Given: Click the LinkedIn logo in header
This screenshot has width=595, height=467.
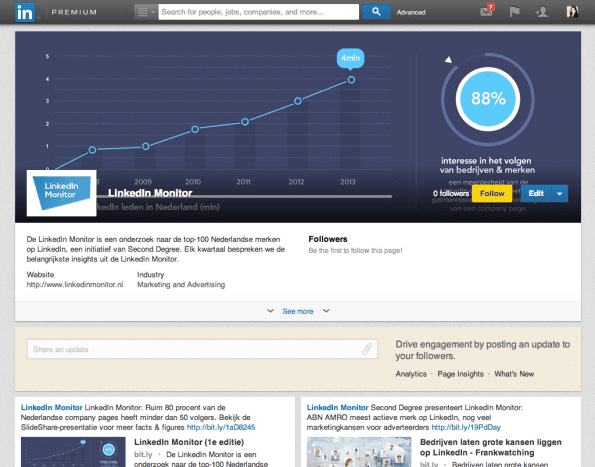Looking at the screenshot, I should click(x=25, y=12).
